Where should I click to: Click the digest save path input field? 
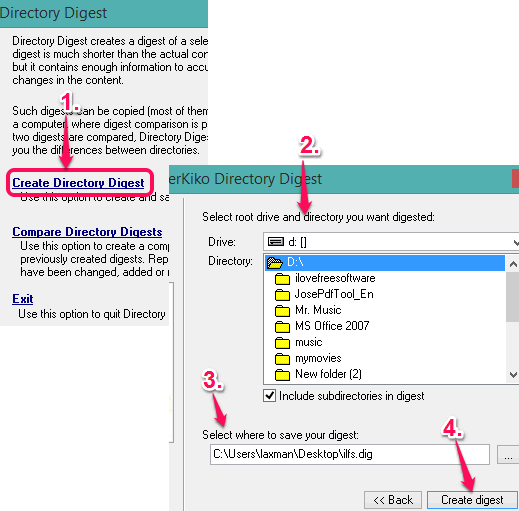pos(350,454)
